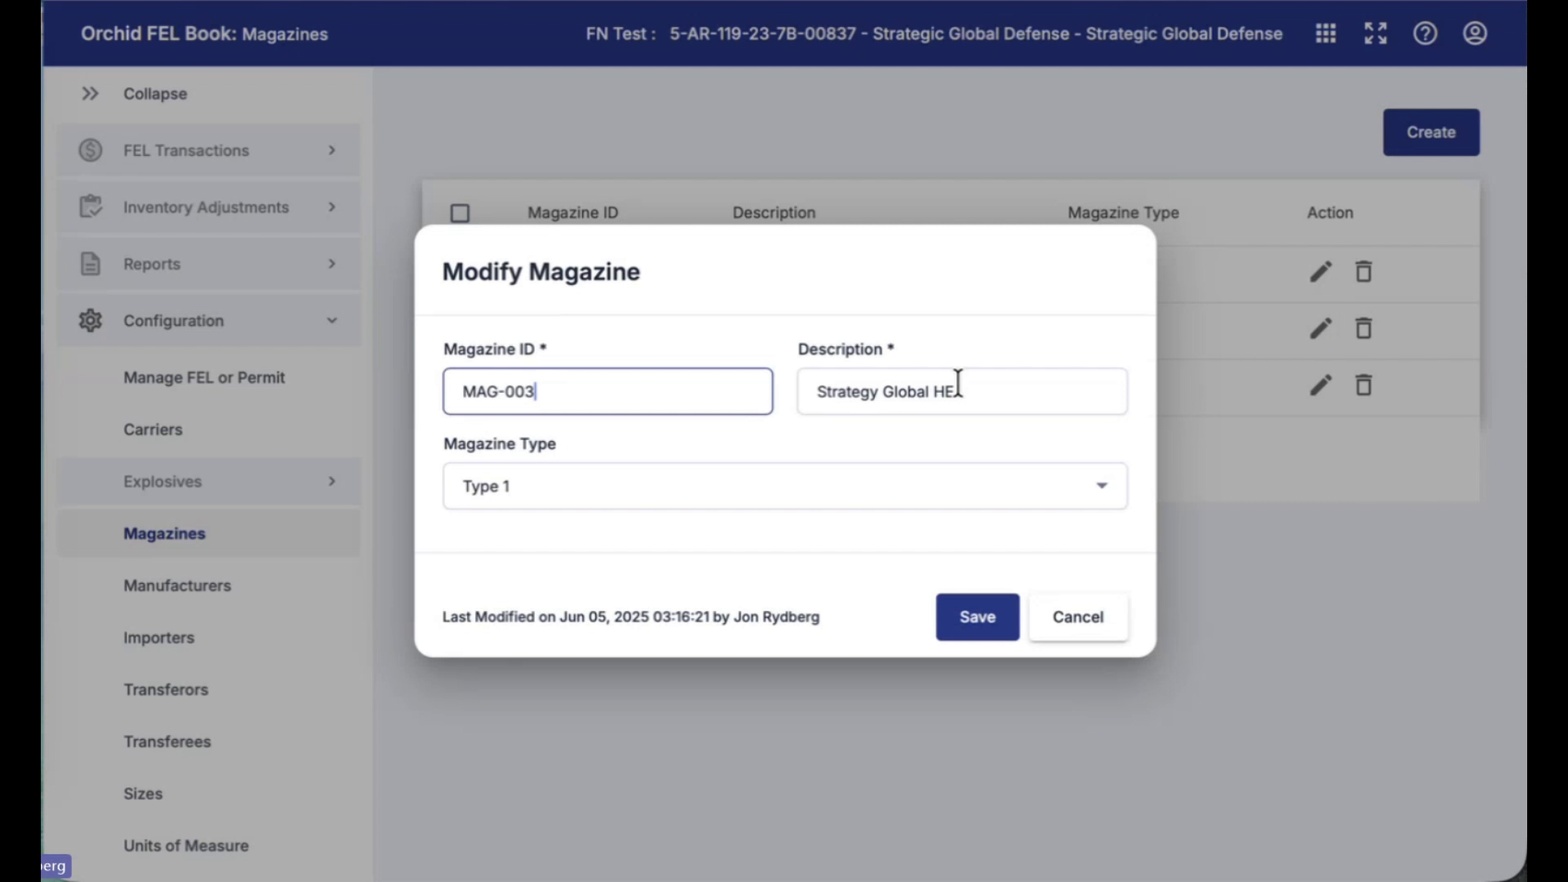The width and height of the screenshot is (1568, 882).
Task: Click the Reports document icon
Action: click(90, 263)
